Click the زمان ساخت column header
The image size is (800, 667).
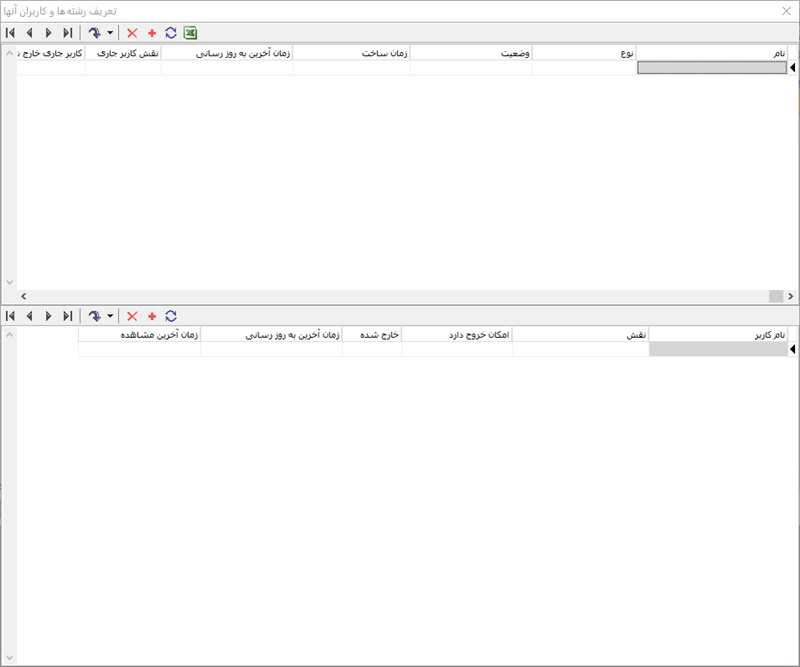(351, 53)
